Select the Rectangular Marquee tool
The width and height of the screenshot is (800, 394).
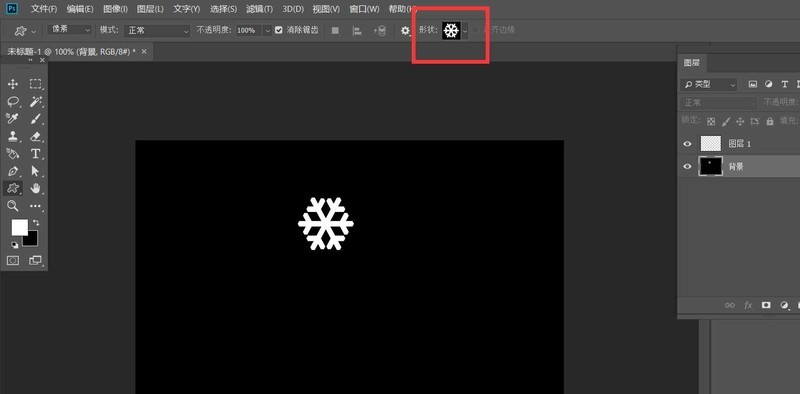click(35, 84)
